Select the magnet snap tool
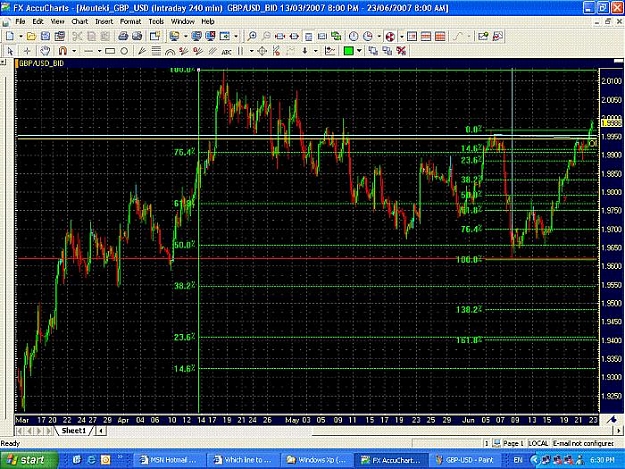This screenshot has height=469, width=625. tap(63, 51)
